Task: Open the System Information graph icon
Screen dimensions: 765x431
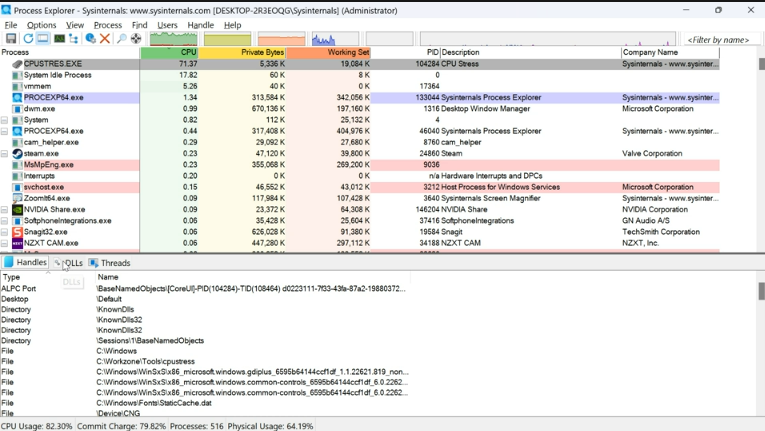Action: (59, 39)
